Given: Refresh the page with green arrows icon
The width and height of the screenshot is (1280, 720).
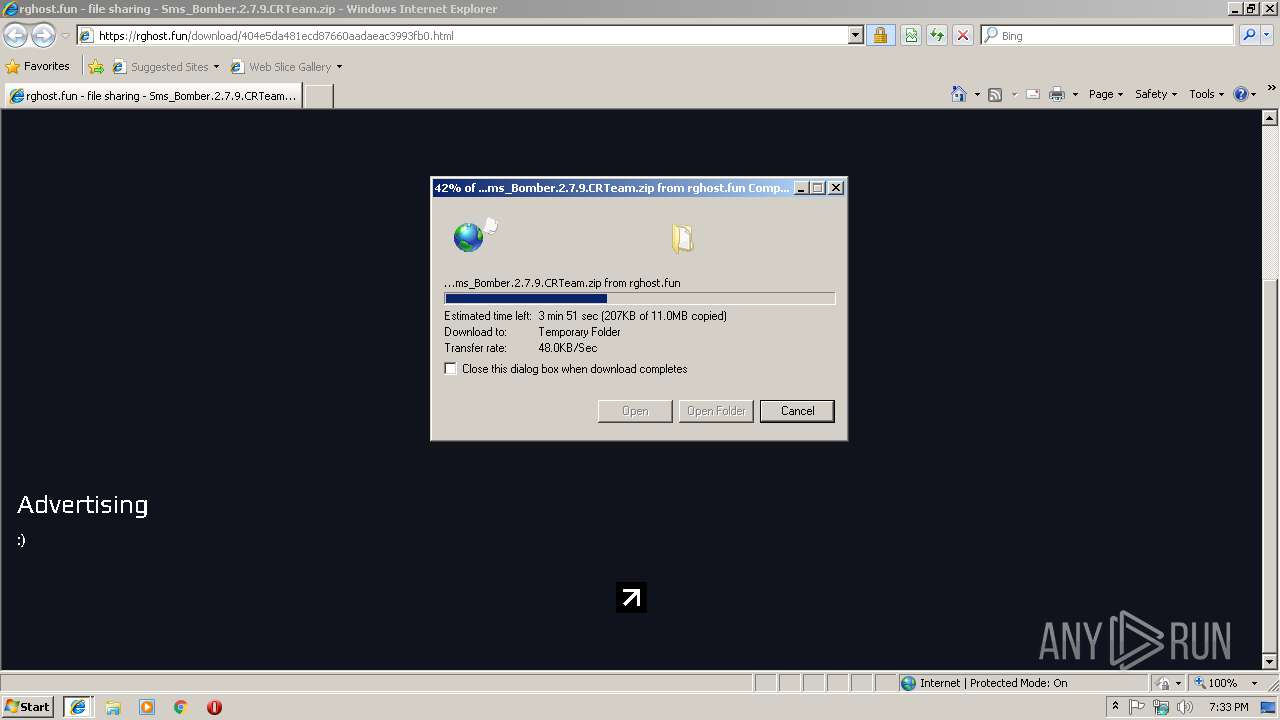Looking at the screenshot, I should [937, 35].
